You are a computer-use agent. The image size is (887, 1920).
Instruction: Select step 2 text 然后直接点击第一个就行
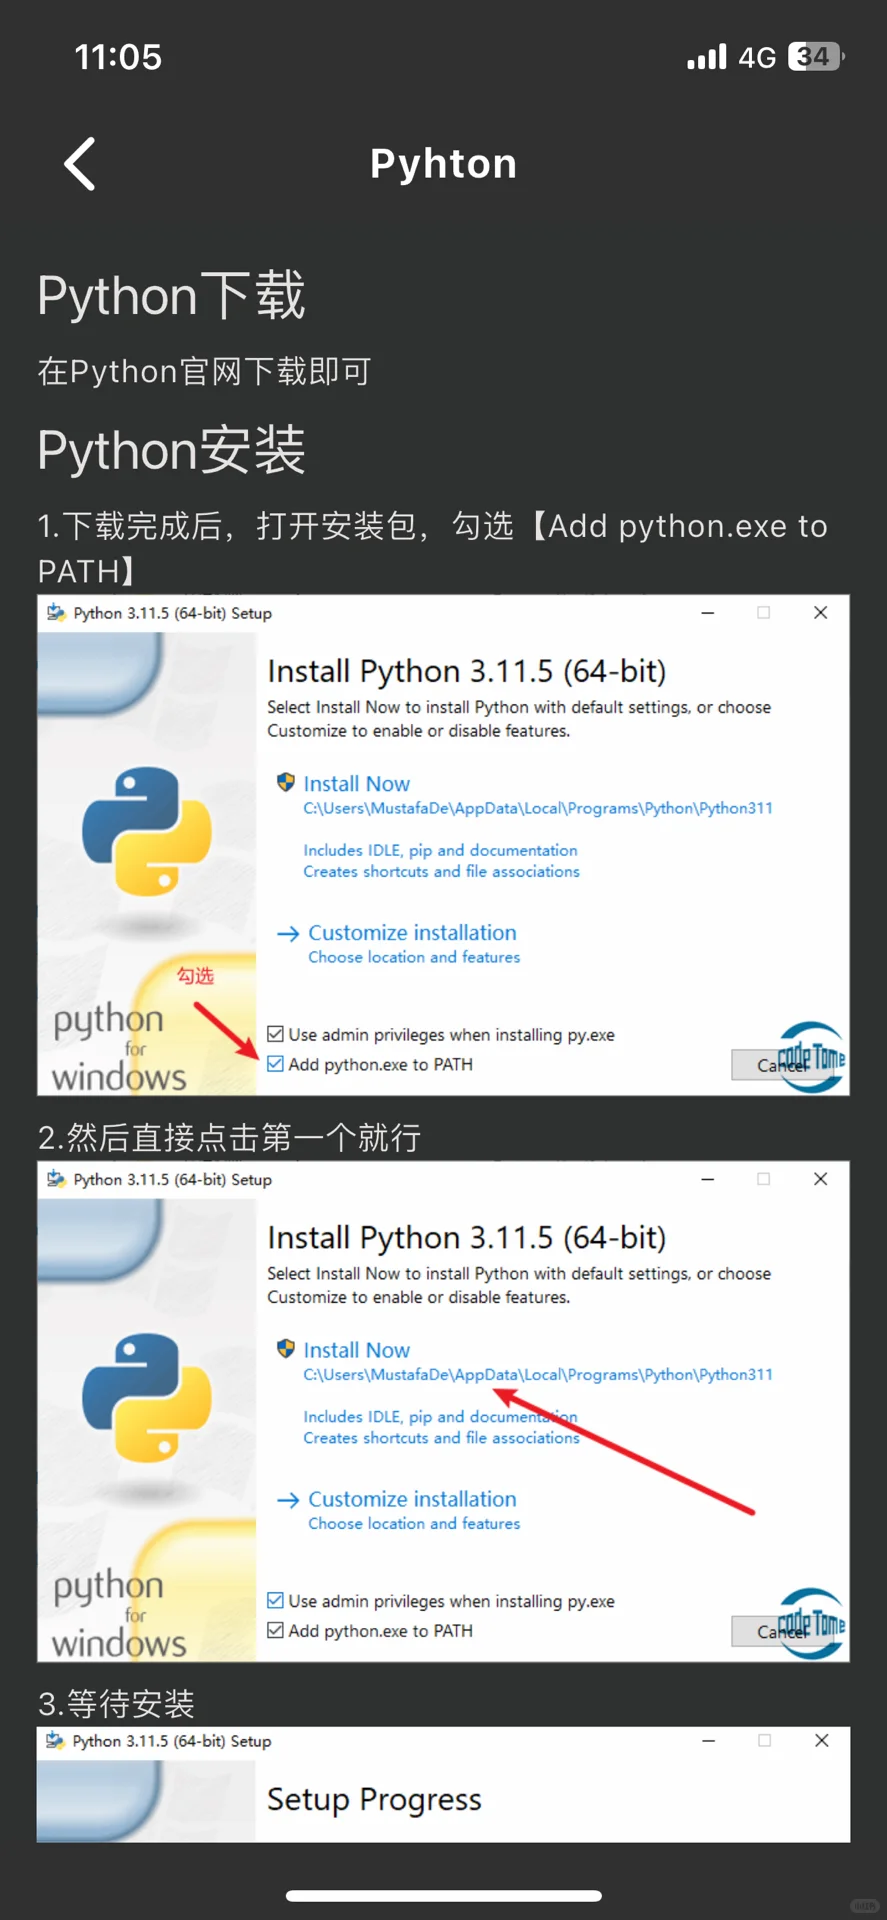pos(229,1138)
